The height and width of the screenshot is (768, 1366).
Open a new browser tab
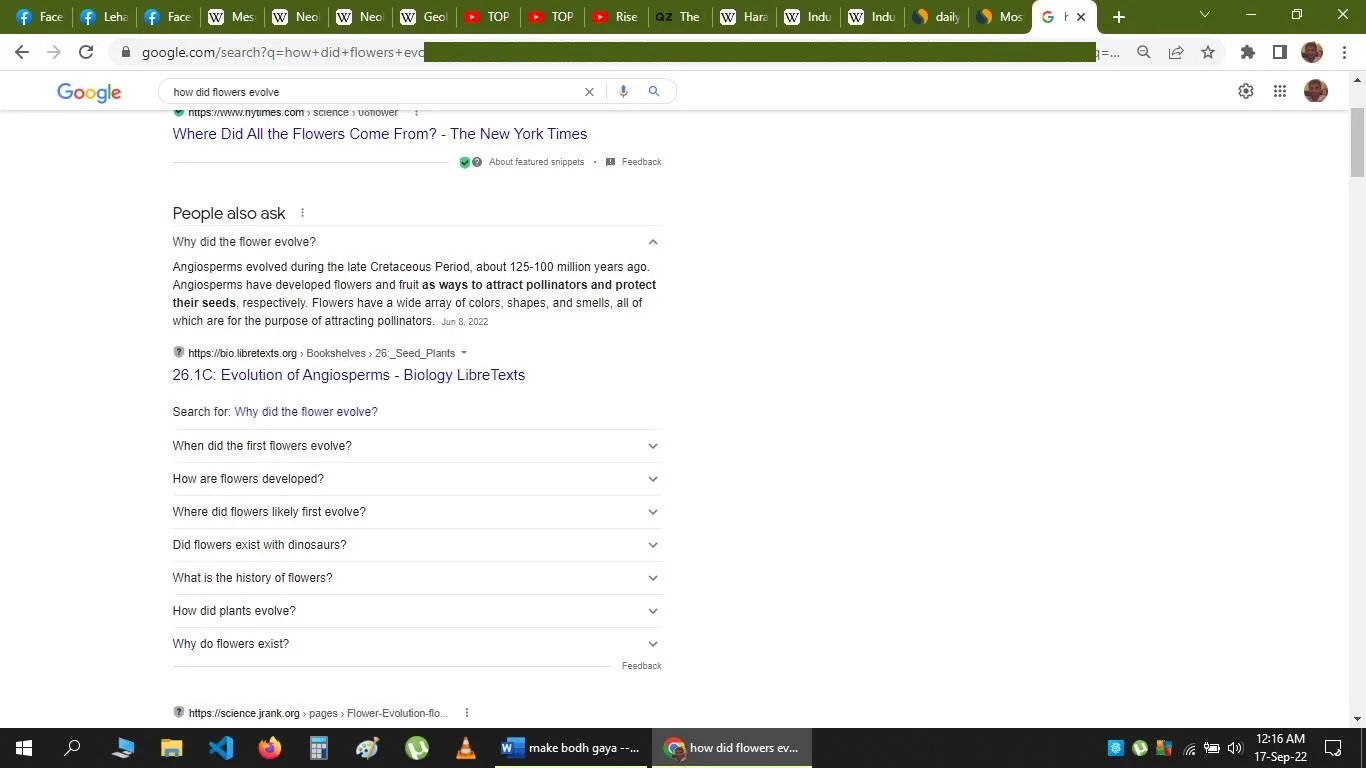[x=1119, y=17]
